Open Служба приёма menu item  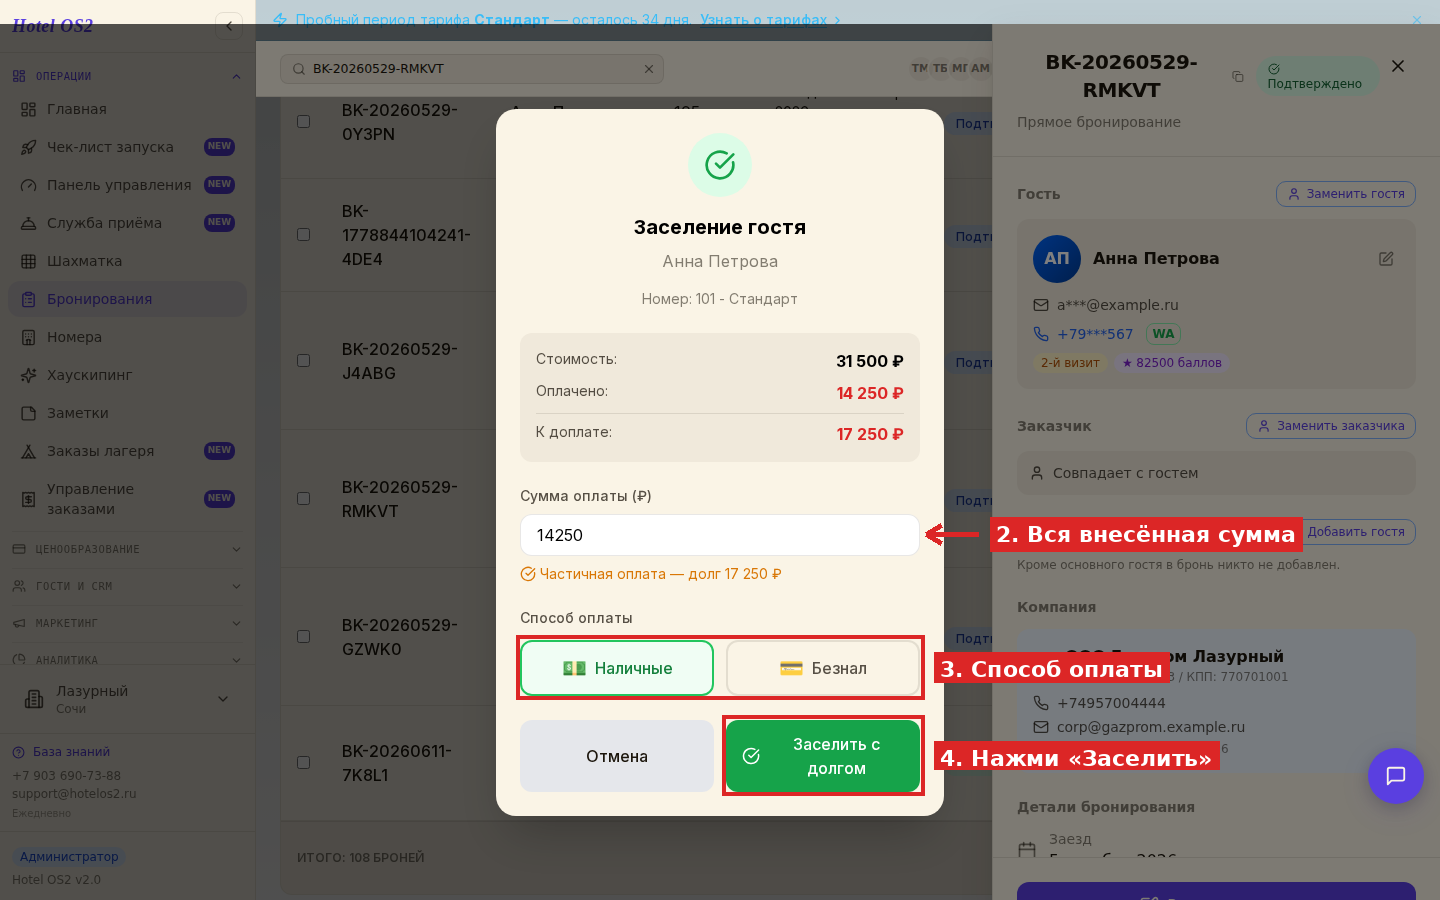127,223
